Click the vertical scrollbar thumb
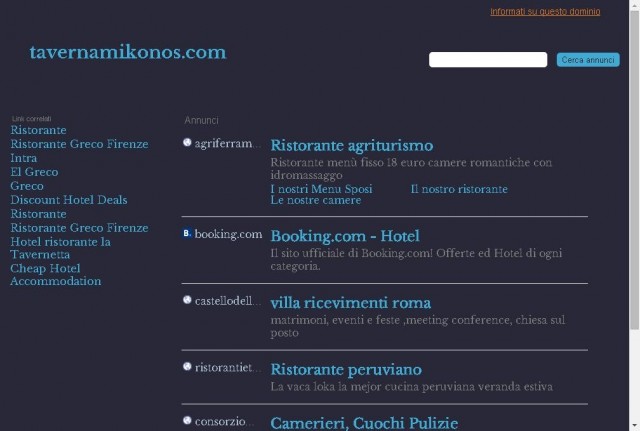The height and width of the screenshot is (431, 640). (x=634, y=169)
